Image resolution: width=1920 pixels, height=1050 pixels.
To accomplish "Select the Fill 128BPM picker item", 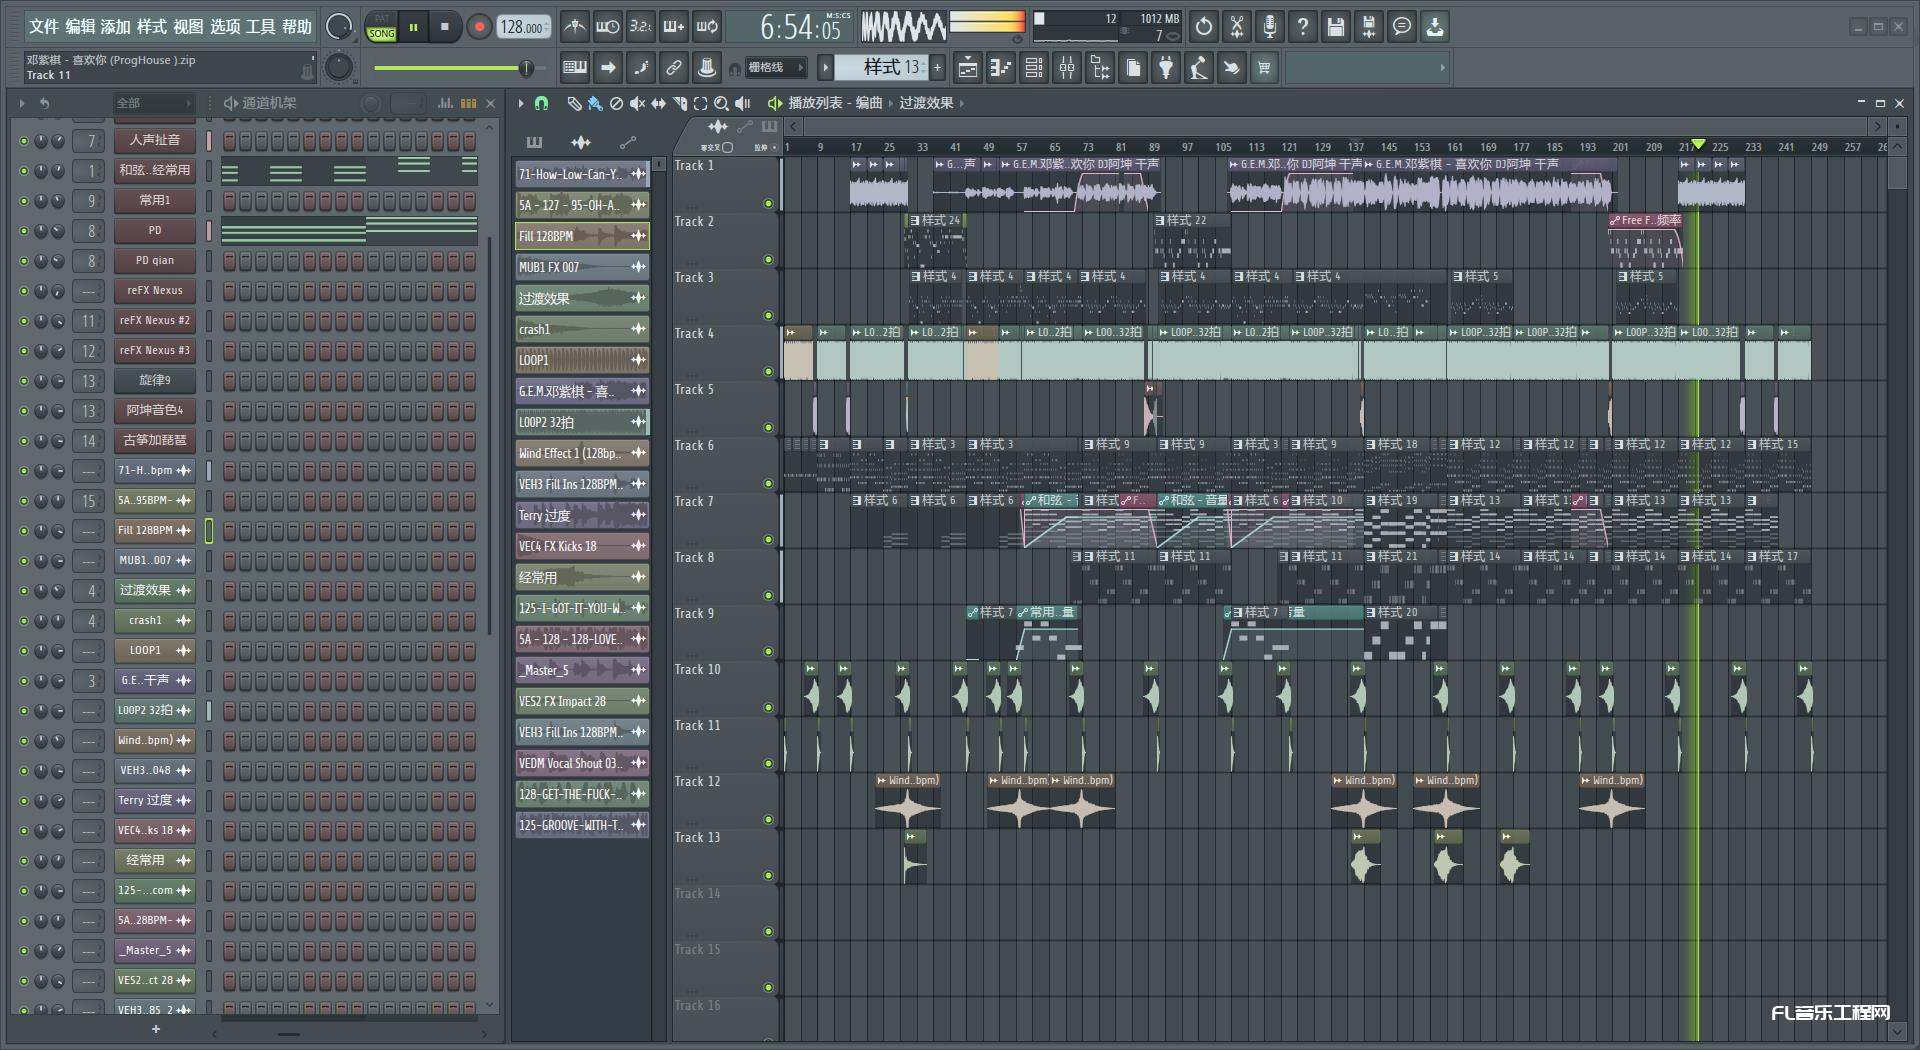I will (x=582, y=236).
